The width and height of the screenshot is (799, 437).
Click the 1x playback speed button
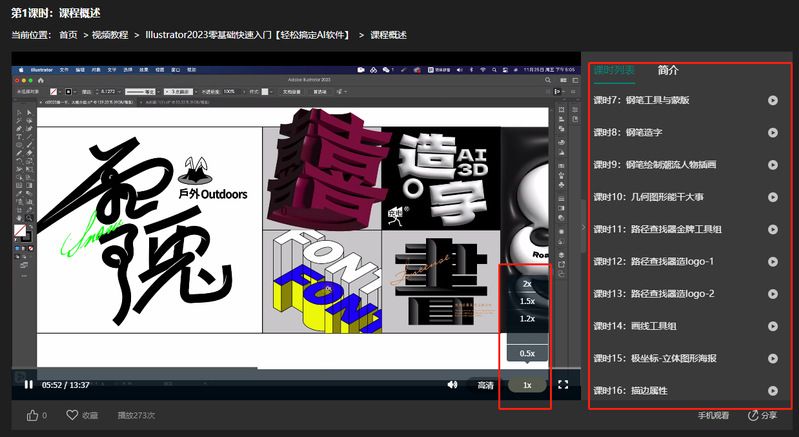click(x=527, y=385)
